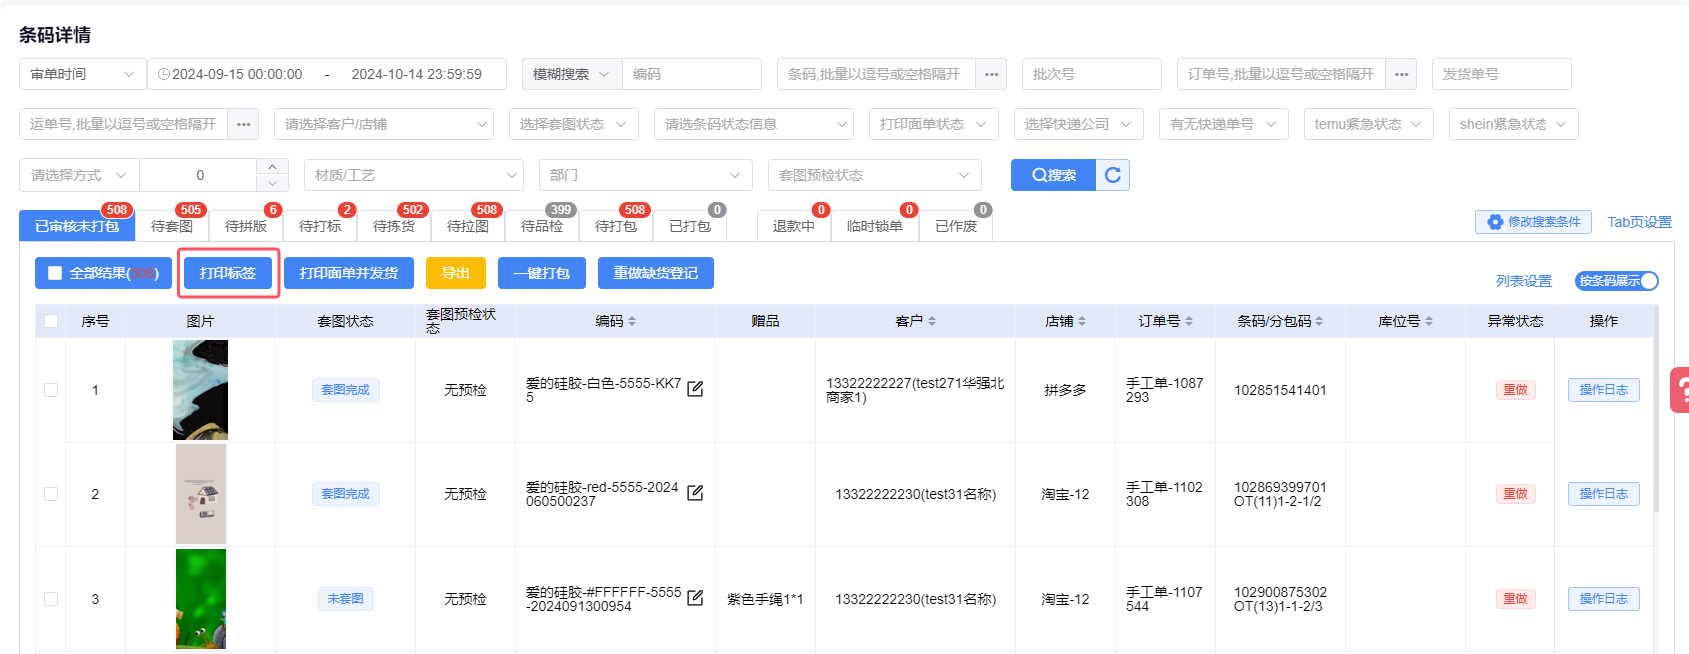Viewport: 1689px width, 654px height.
Task: Open the 请选择客户/店铺 dropdown
Action: coord(383,124)
